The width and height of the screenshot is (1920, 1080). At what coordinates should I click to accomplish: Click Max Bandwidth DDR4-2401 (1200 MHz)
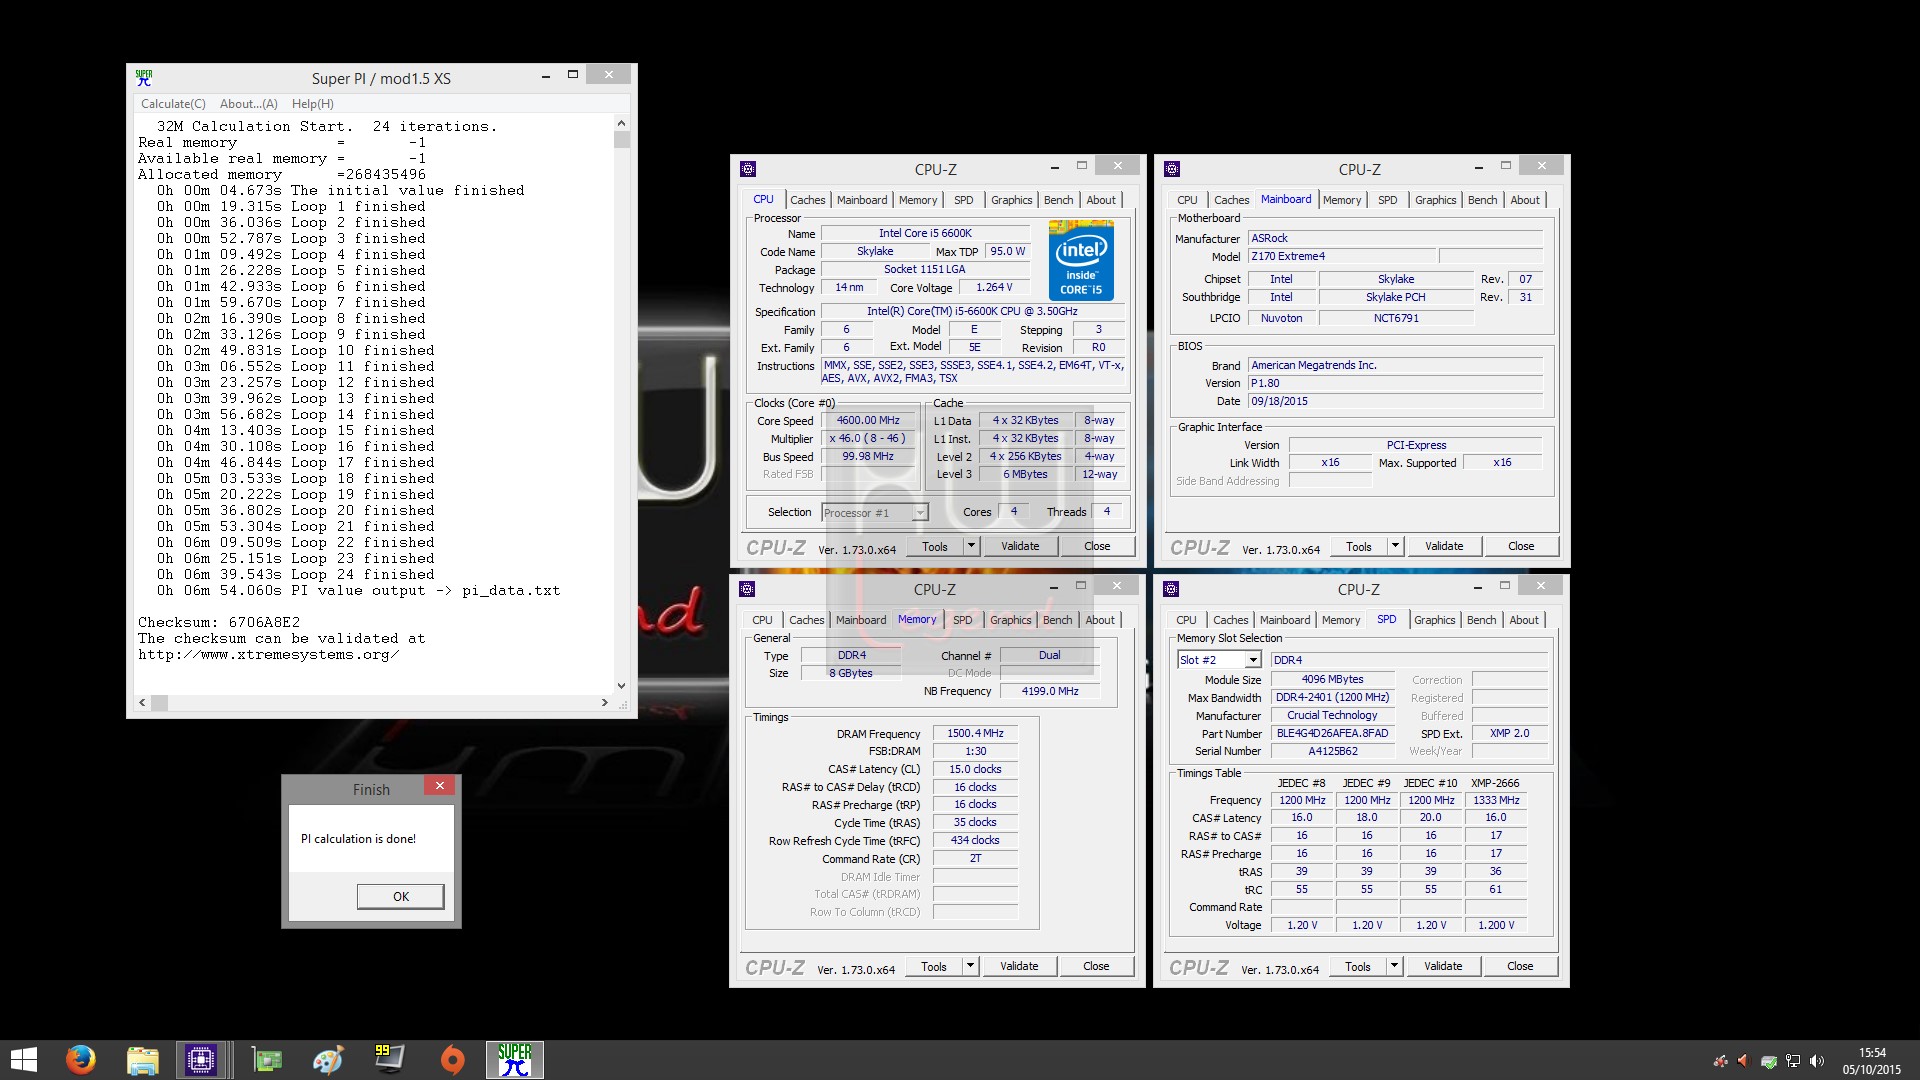point(1332,697)
